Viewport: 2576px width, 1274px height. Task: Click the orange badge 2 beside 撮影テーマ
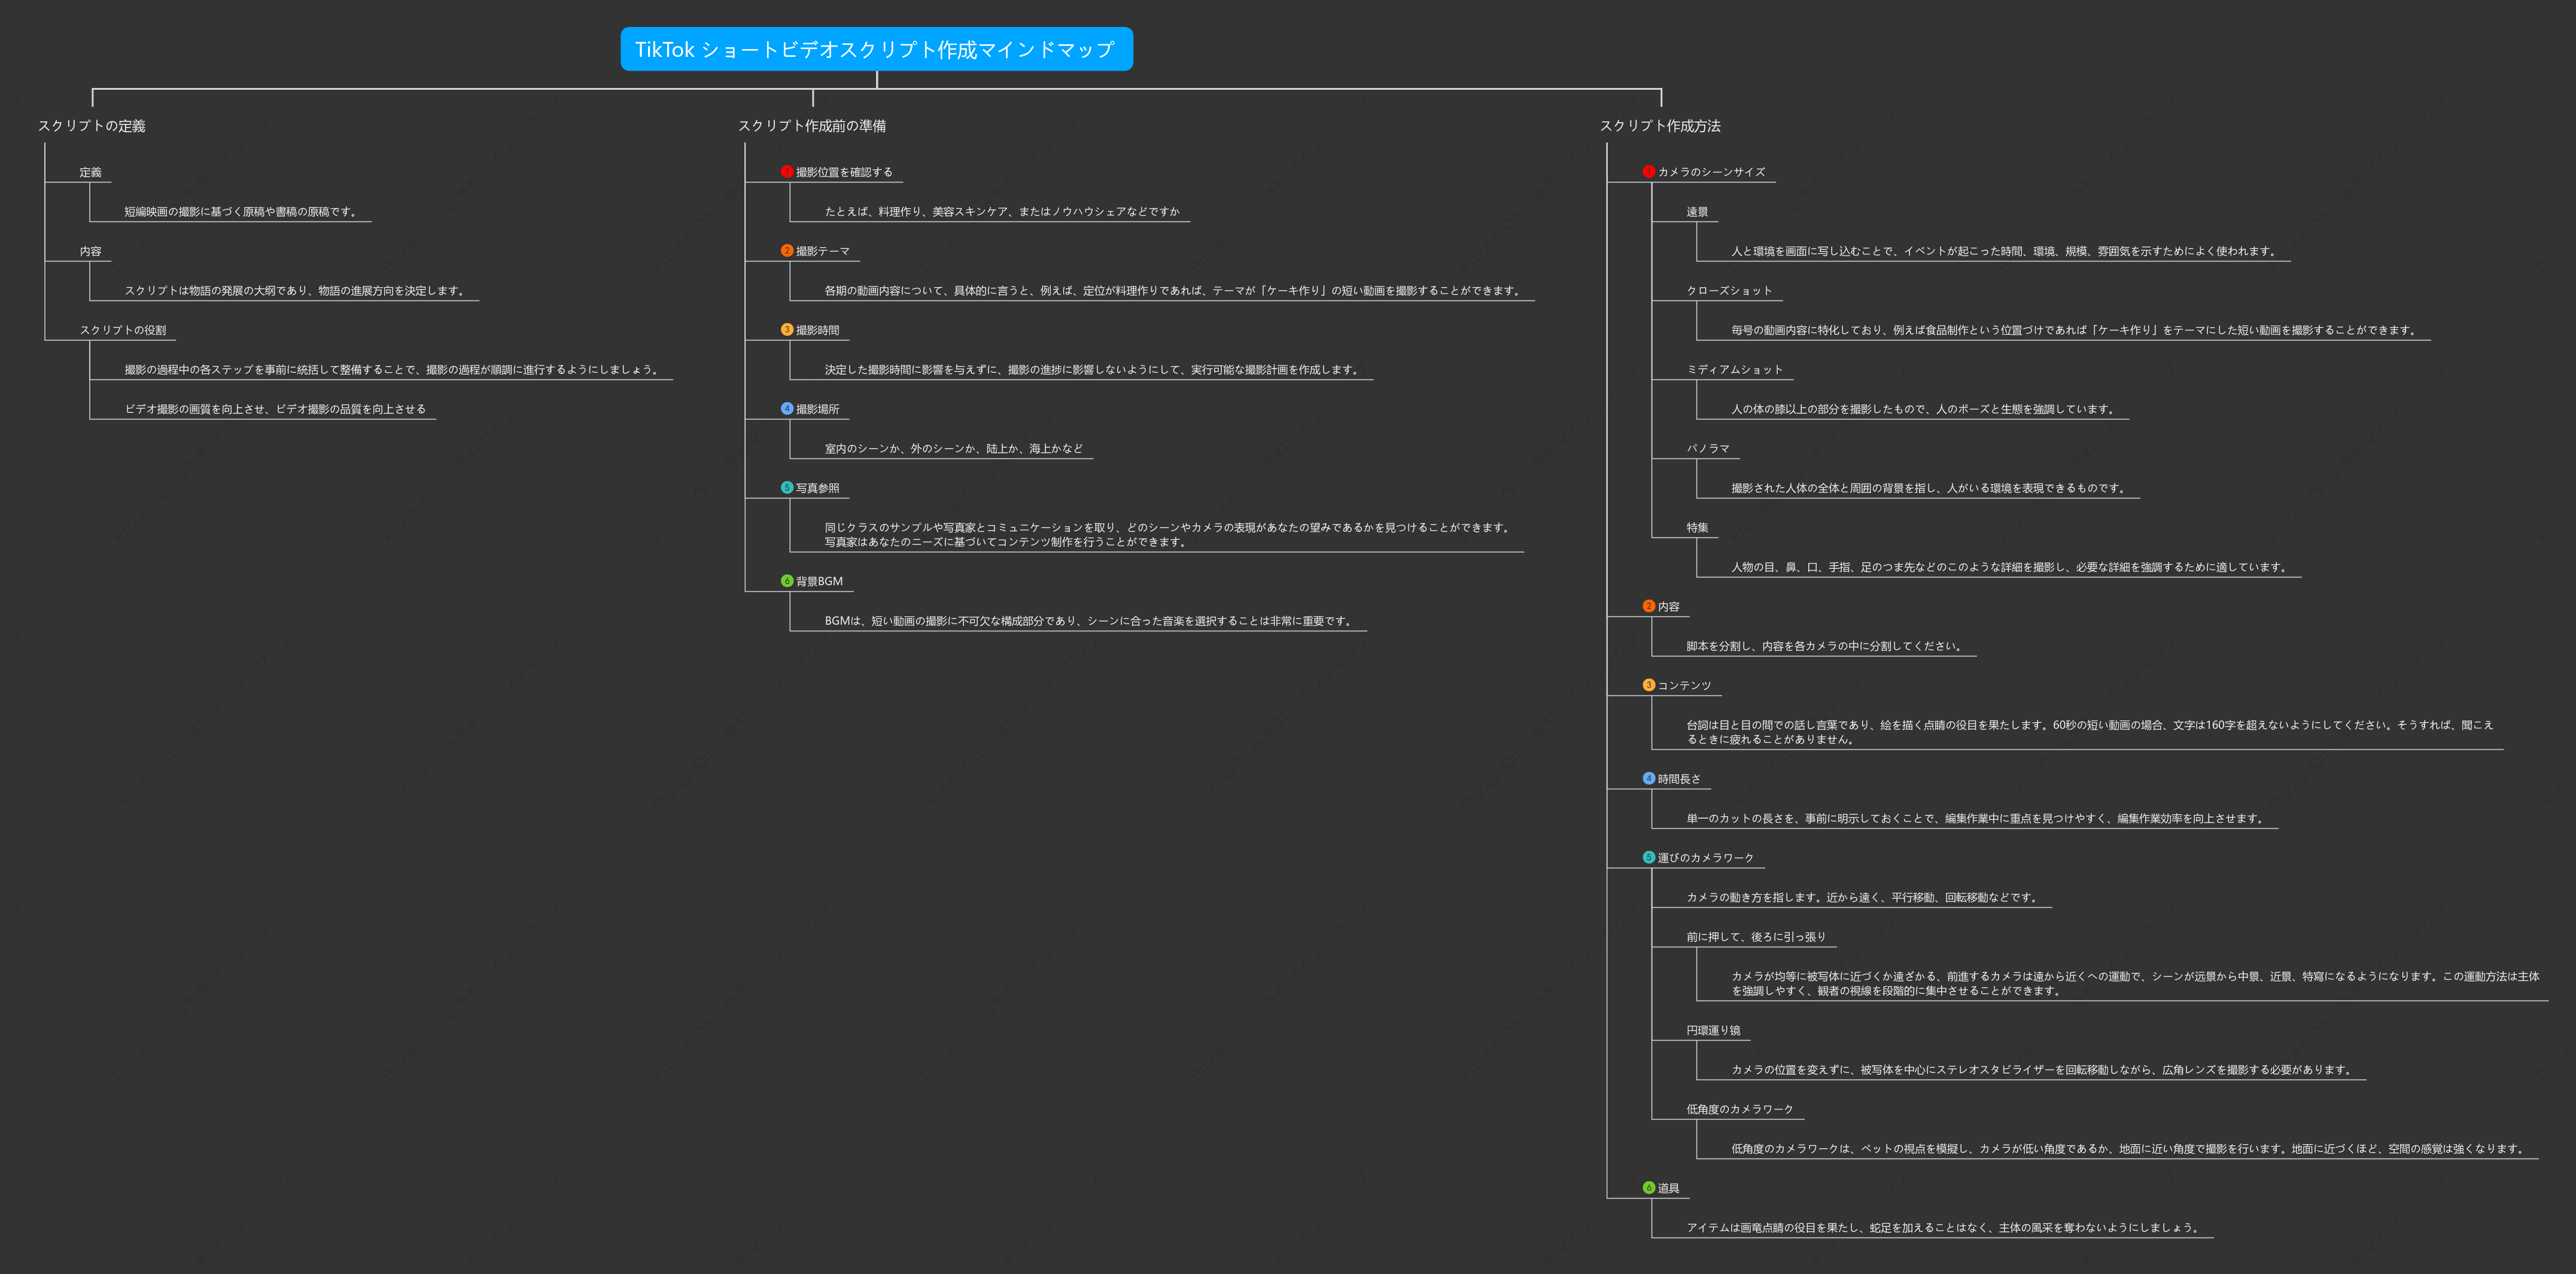click(787, 251)
